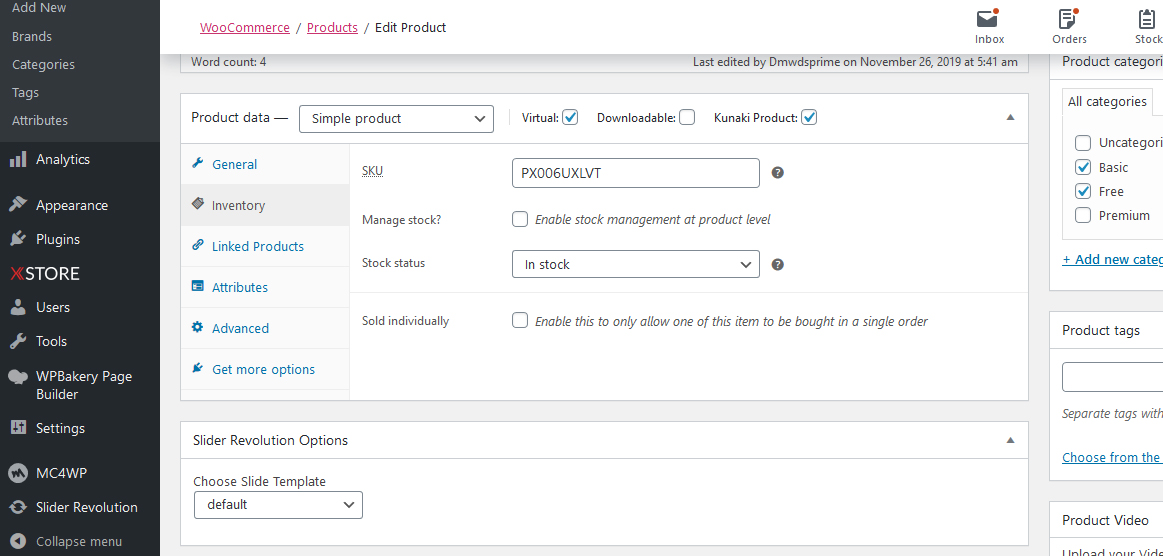The width and height of the screenshot is (1163, 556).
Task: Collapse the Slider Revolution Options panel
Action: point(1009,440)
